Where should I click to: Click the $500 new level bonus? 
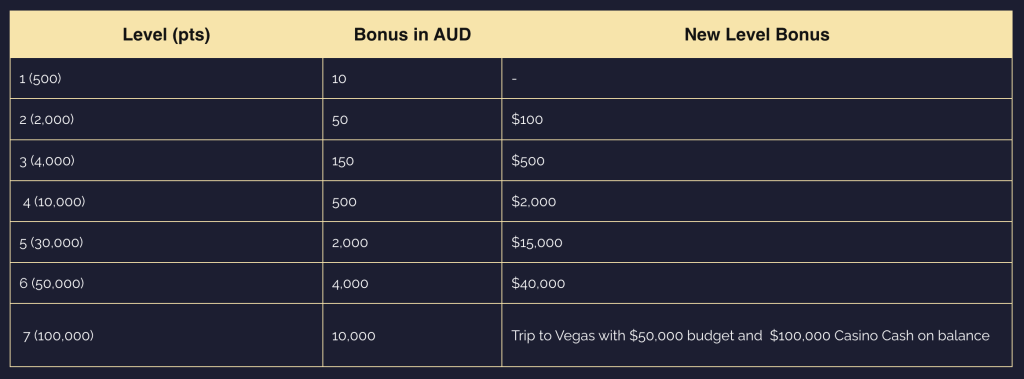pyautogui.click(x=528, y=161)
